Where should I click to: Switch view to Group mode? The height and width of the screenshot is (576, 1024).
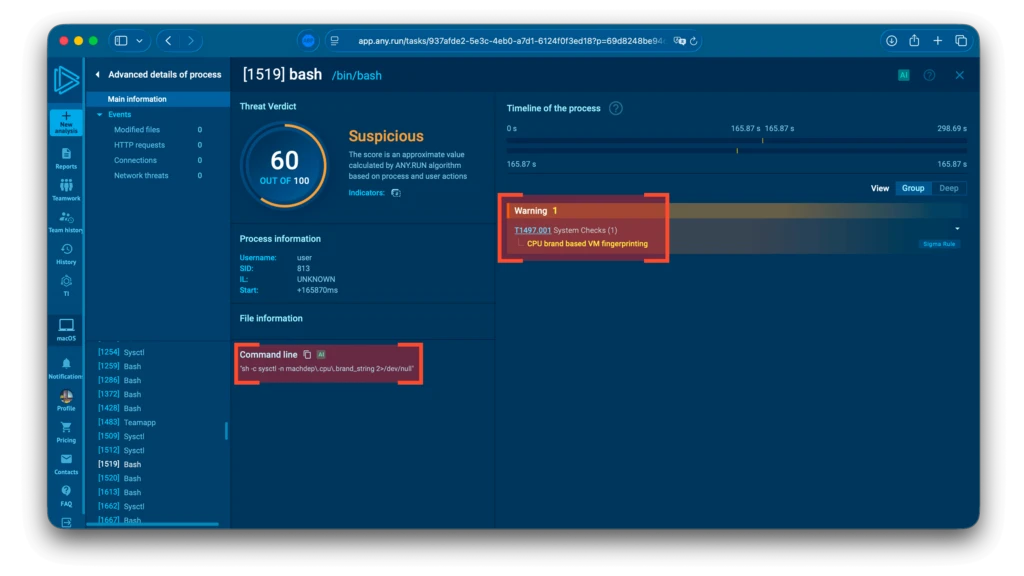[x=912, y=188]
